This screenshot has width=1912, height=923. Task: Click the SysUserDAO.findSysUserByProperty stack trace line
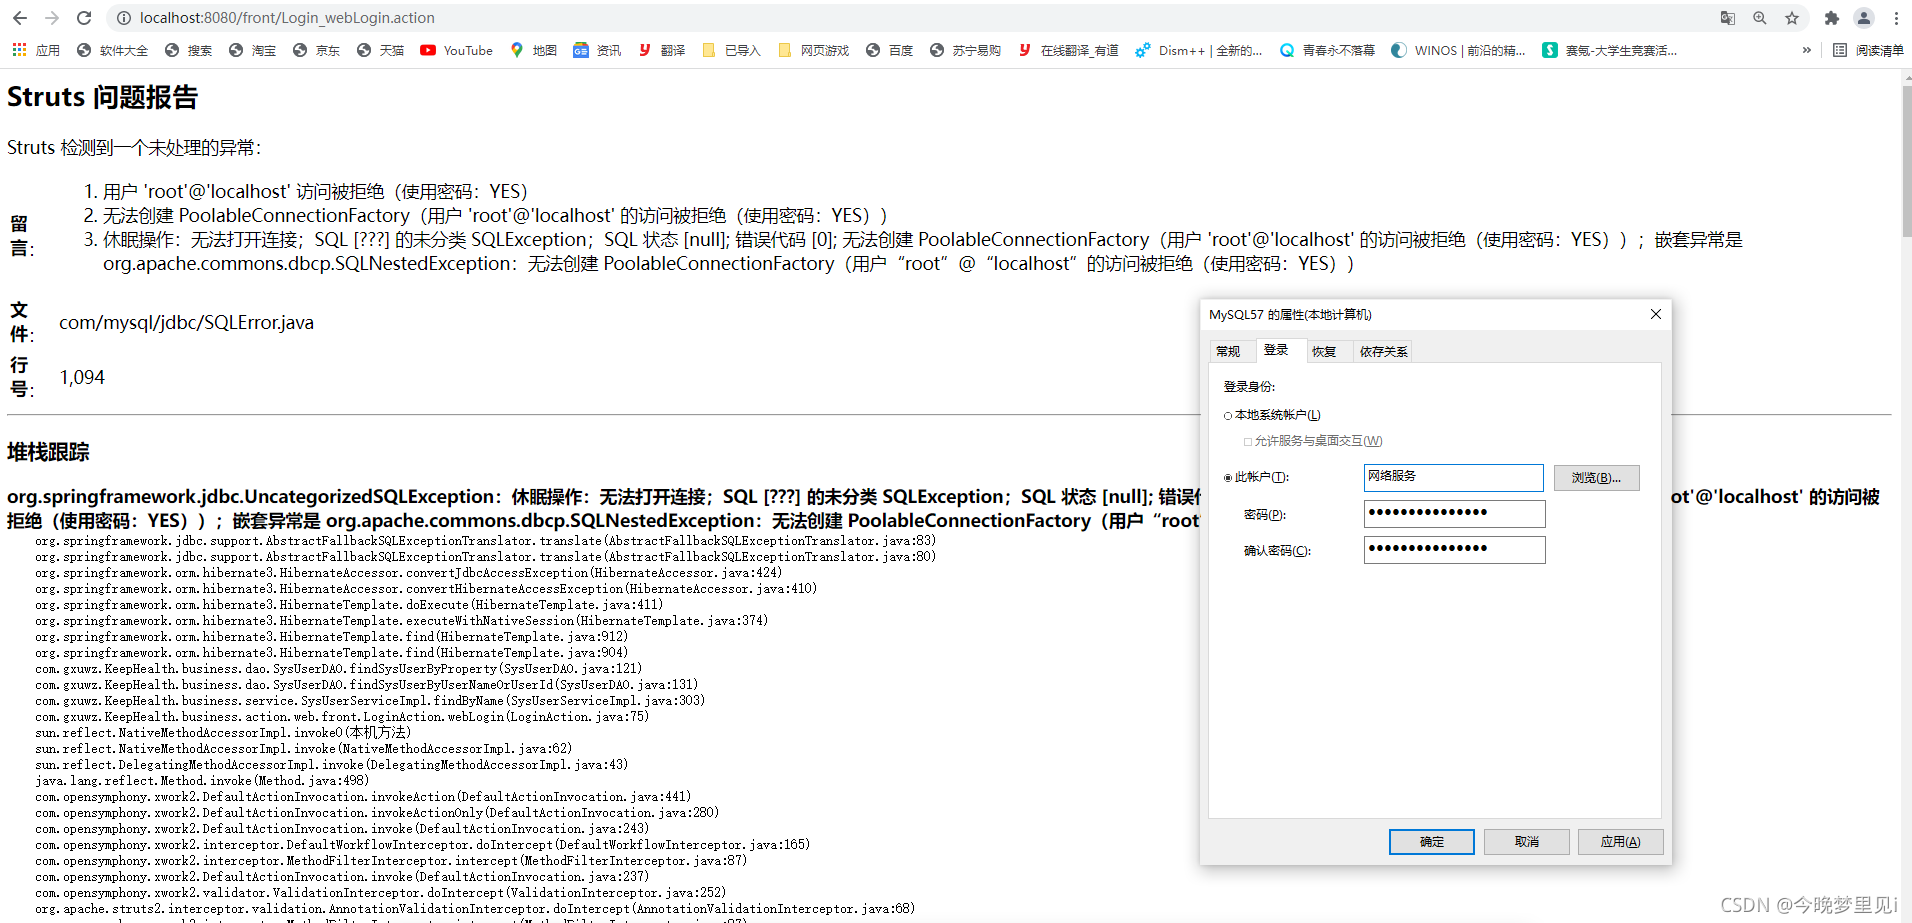click(339, 669)
